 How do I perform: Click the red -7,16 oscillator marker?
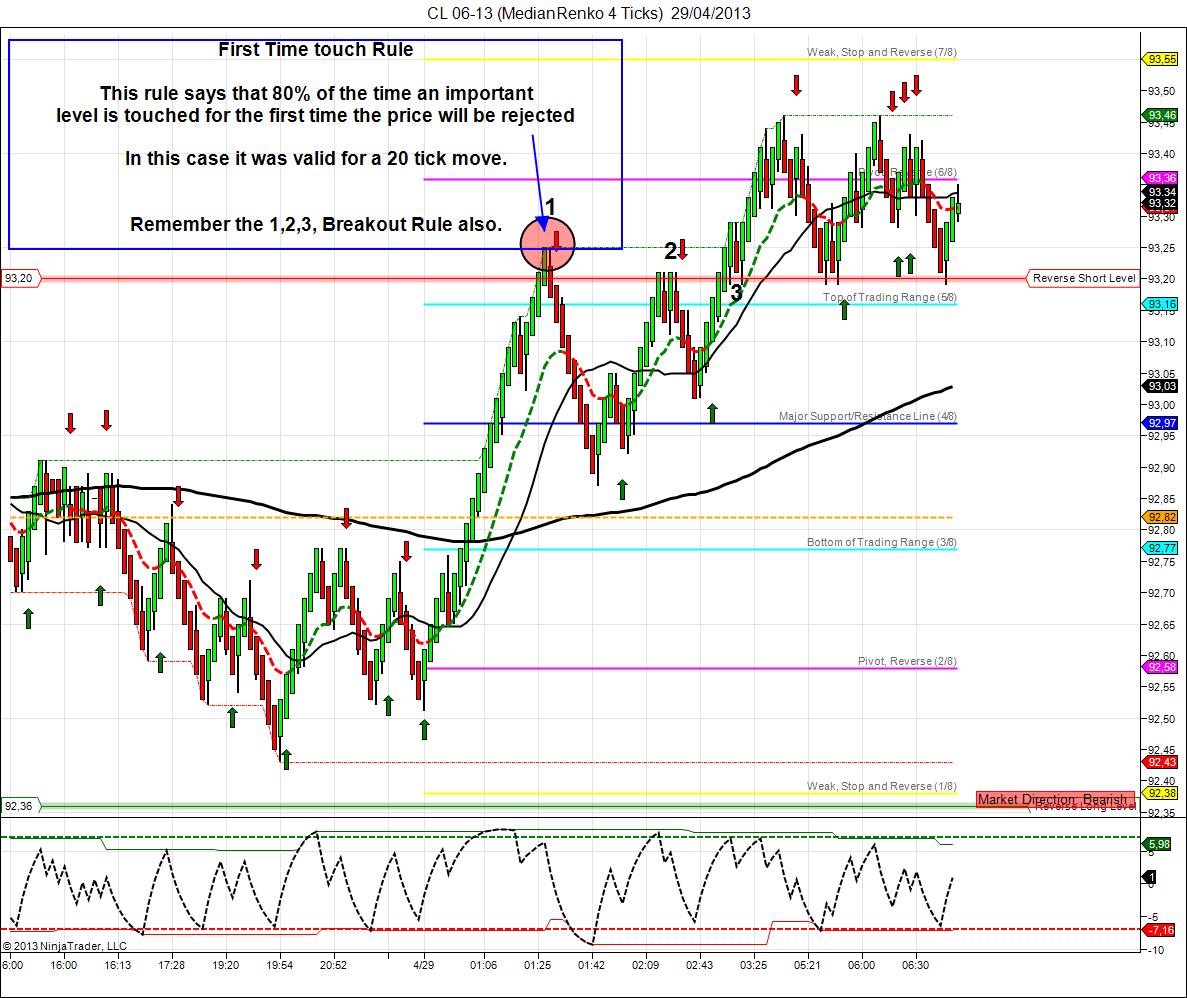tap(1159, 930)
